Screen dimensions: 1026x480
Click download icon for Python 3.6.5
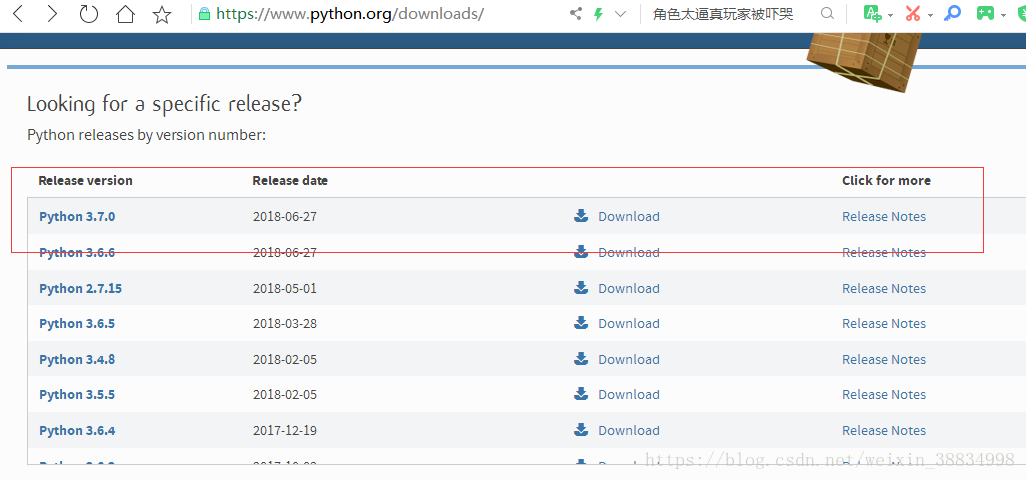[x=581, y=323]
